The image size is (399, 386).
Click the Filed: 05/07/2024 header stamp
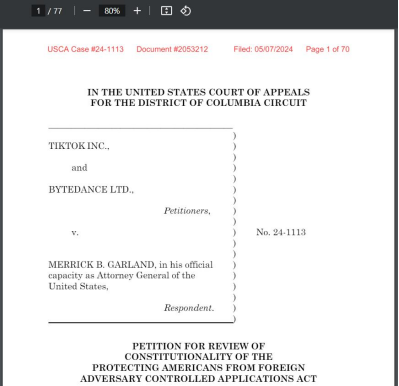[x=263, y=49]
